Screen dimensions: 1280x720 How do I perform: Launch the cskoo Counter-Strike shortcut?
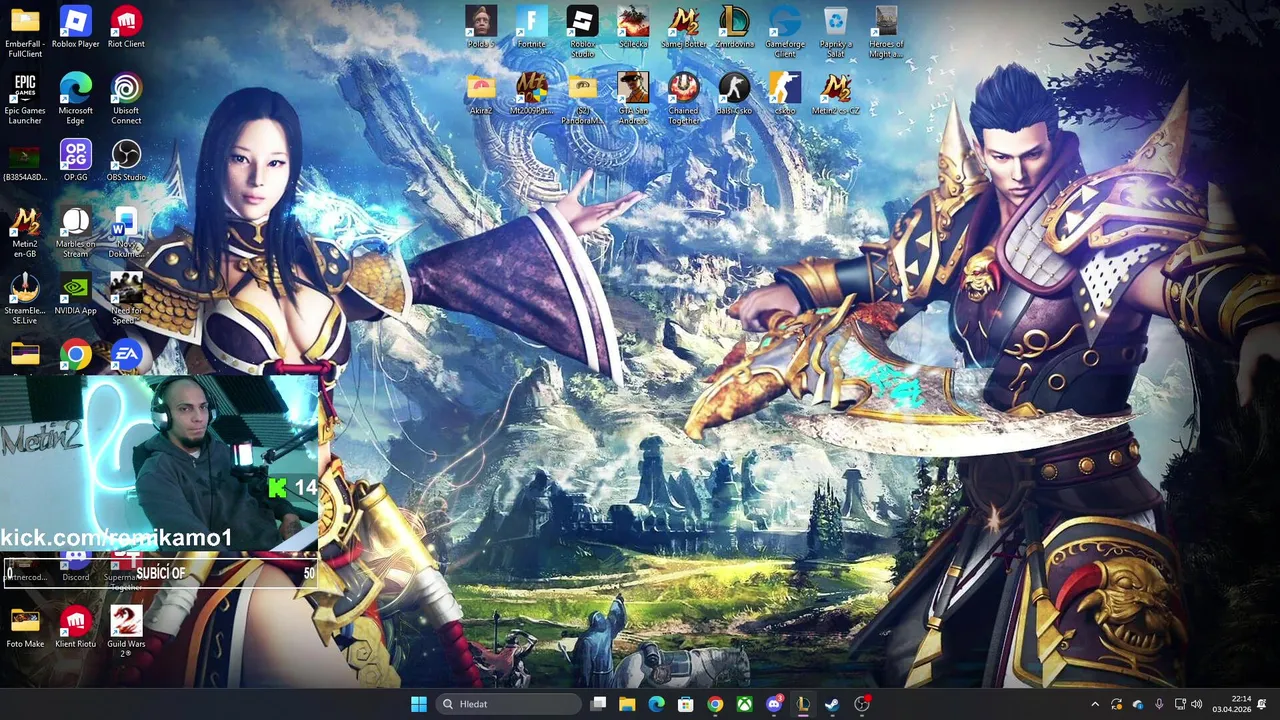[785, 94]
